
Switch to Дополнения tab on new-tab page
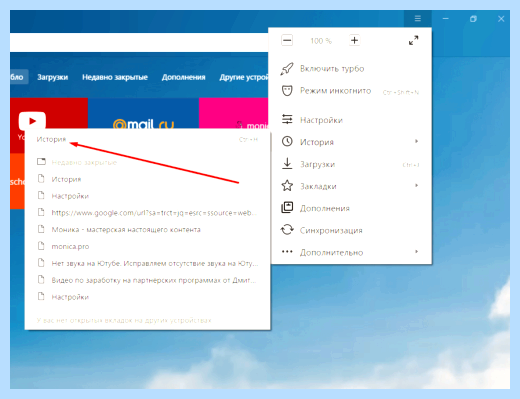coord(183,77)
